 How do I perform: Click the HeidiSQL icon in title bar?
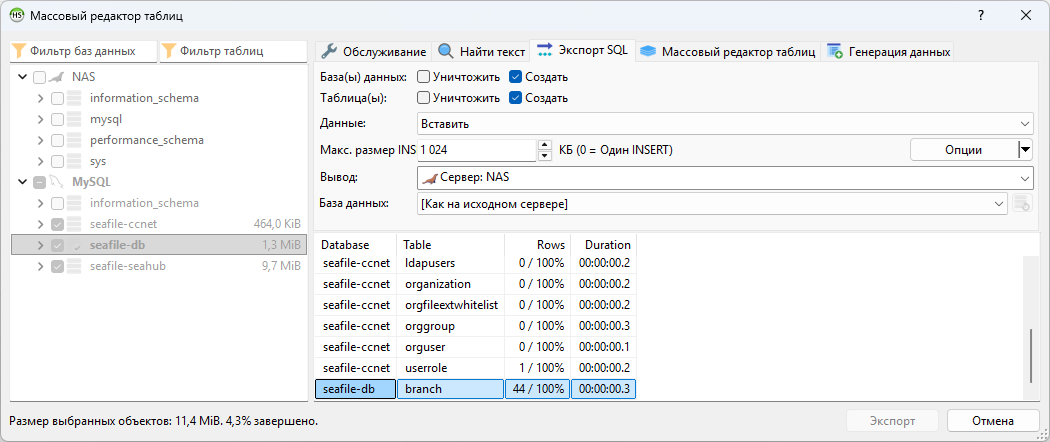click(15, 15)
